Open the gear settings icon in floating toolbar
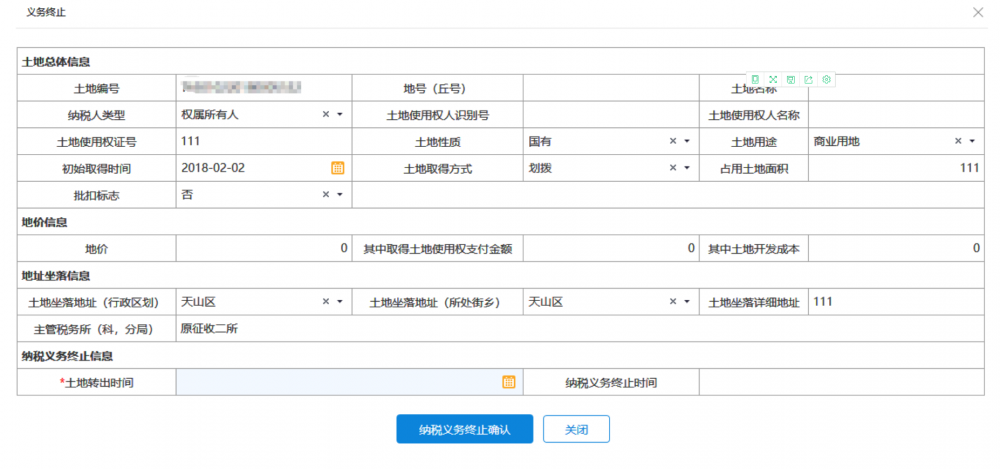Image resolution: width=1000 pixels, height=469 pixels. pos(826,79)
